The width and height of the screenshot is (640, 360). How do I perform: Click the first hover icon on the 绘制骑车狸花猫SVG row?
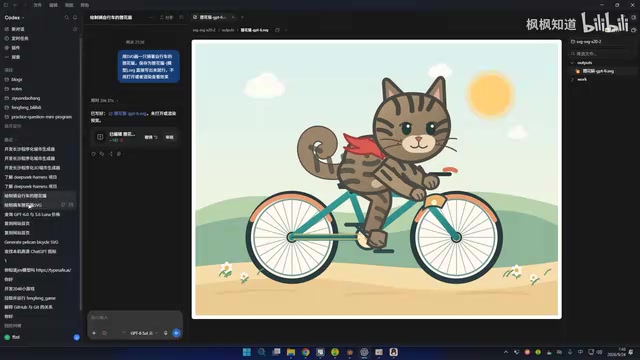(63, 205)
